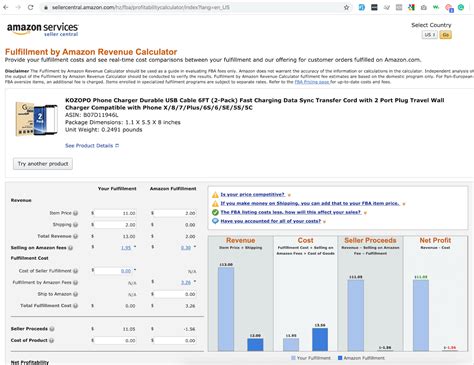This screenshot has width=474, height=365.
Task: Show help for Selling on Amazon fees
Action: tap(70, 248)
